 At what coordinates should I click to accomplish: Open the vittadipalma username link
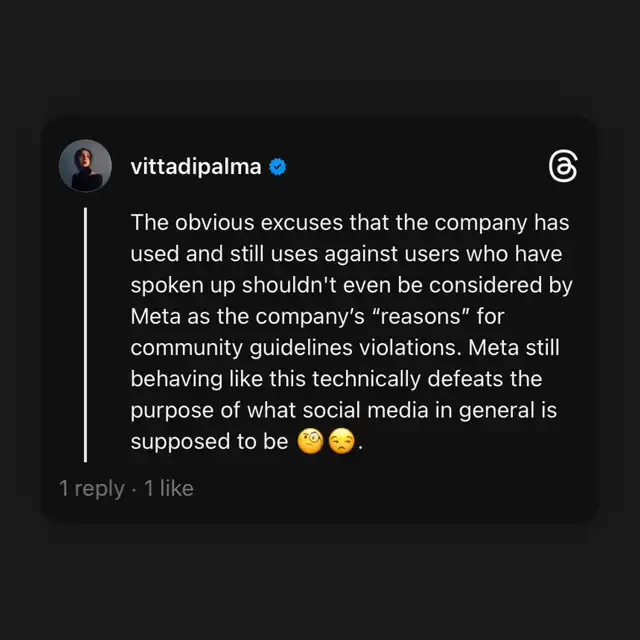pyautogui.click(x=196, y=167)
